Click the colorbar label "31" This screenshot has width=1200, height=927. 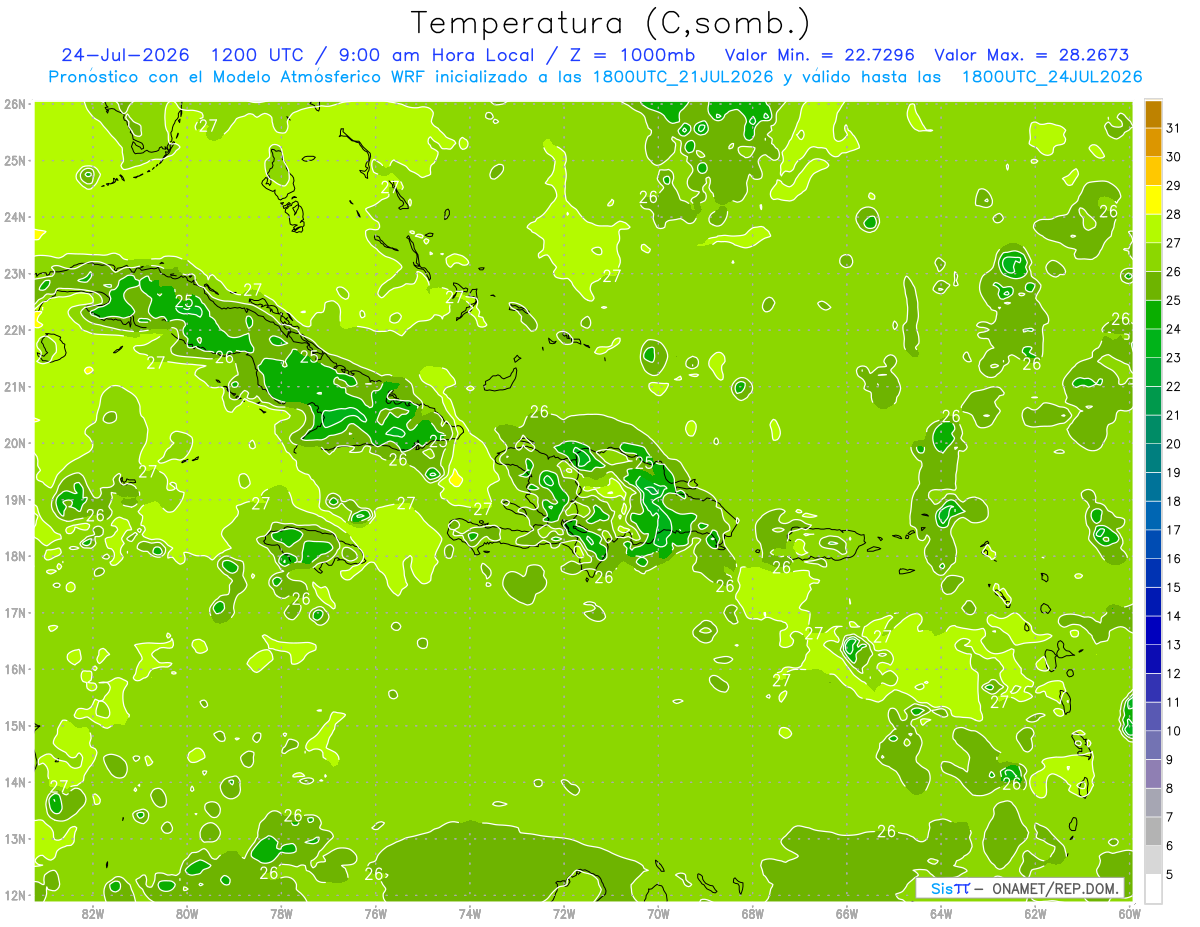[1174, 128]
